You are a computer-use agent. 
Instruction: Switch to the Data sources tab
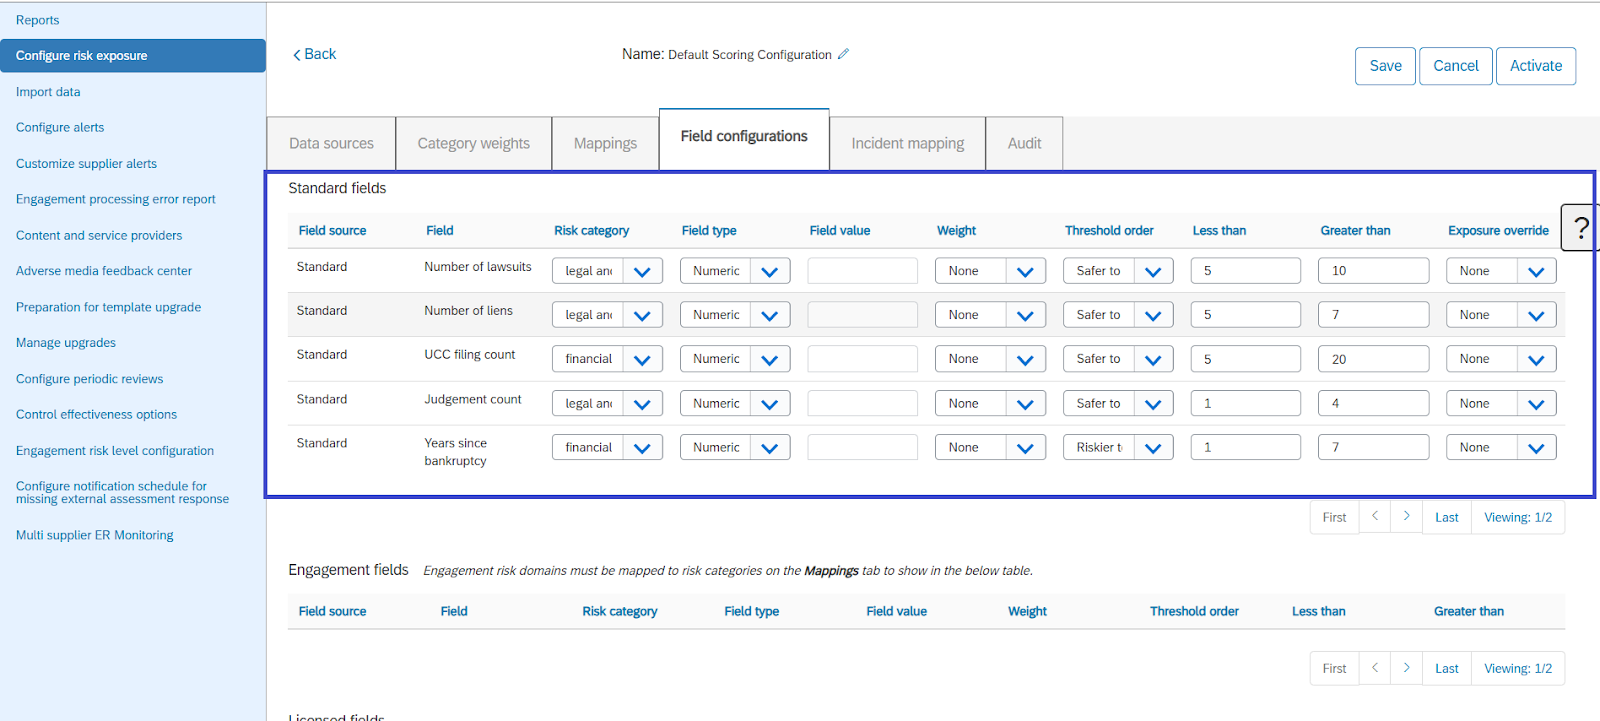331,143
